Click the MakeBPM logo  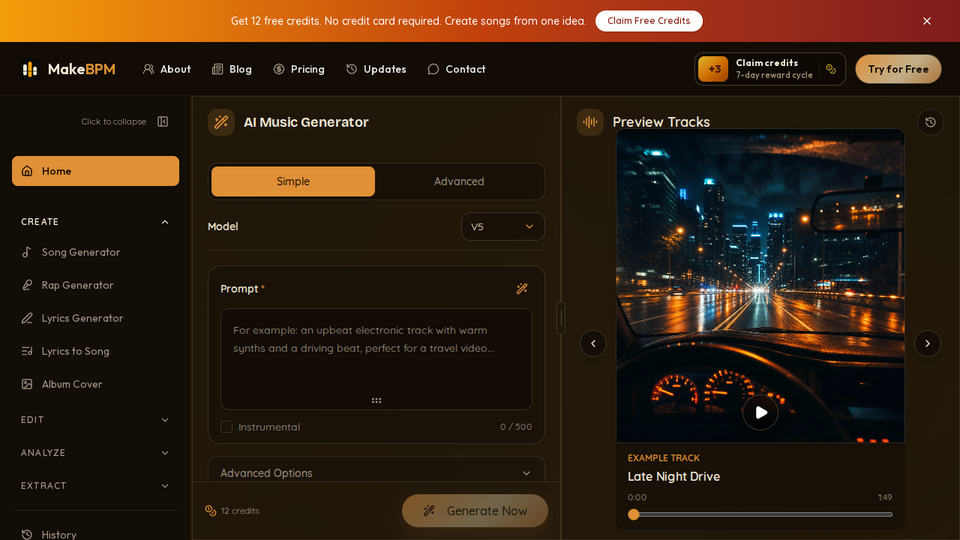point(68,69)
